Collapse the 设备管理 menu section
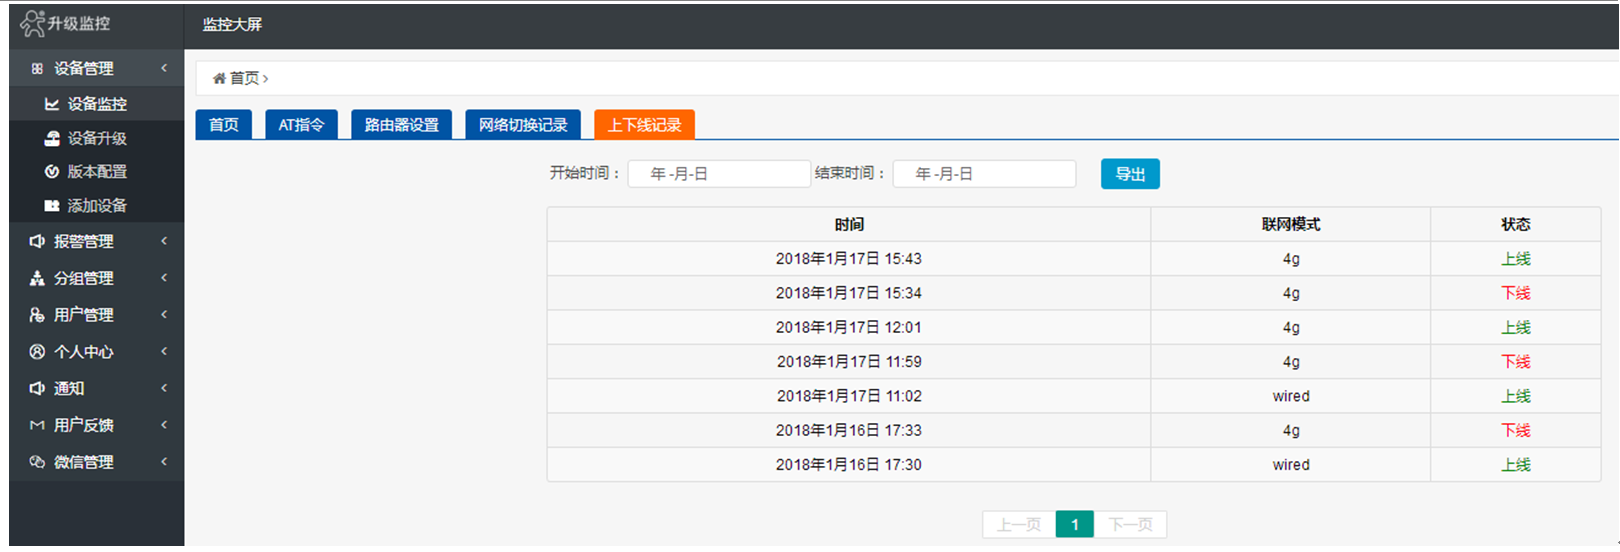1620x552 pixels. tap(164, 68)
